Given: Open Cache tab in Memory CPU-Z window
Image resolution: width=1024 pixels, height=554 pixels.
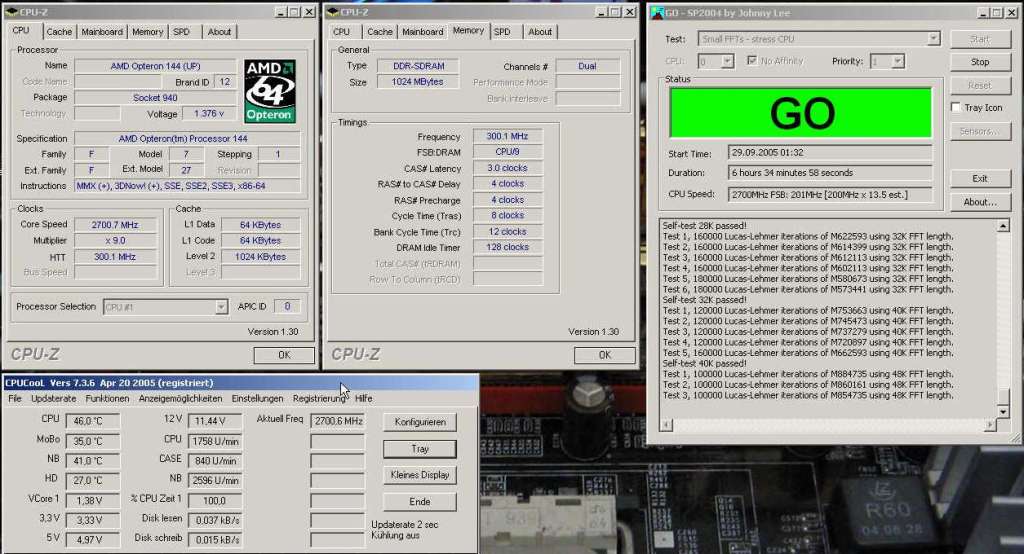Looking at the screenshot, I should 379,31.
